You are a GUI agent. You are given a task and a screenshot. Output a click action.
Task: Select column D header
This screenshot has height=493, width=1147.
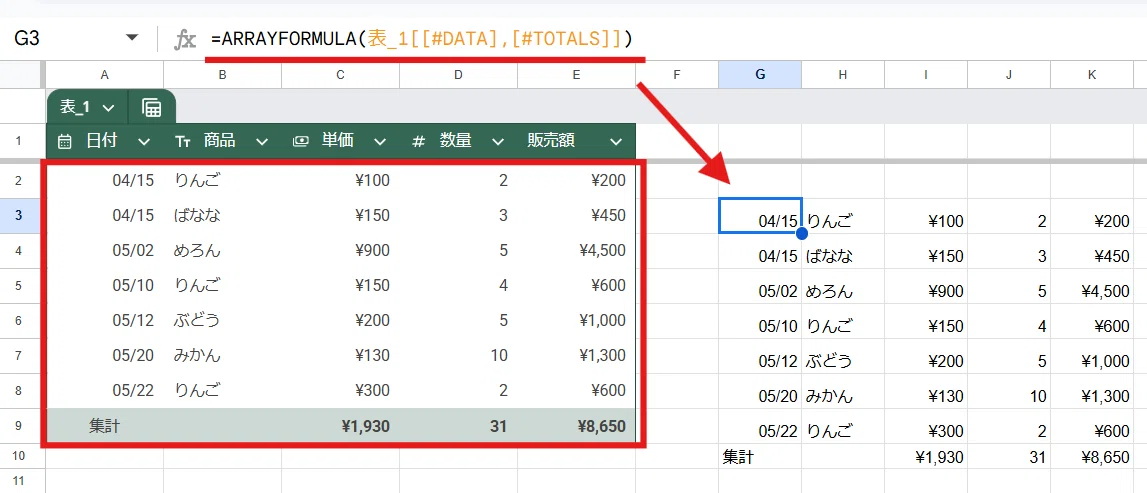[x=458, y=74]
